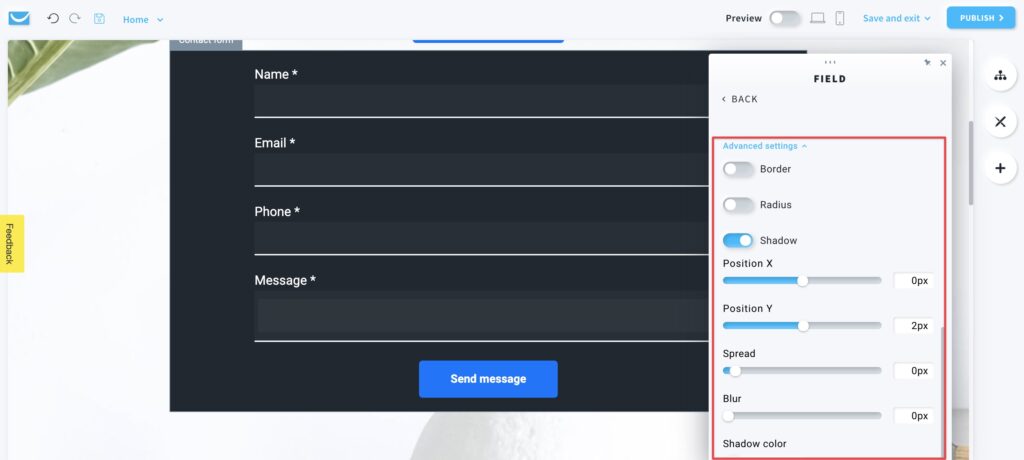The width and height of the screenshot is (1024, 460).
Task: Disable the Shadow toggle
Action: (738, 240)
